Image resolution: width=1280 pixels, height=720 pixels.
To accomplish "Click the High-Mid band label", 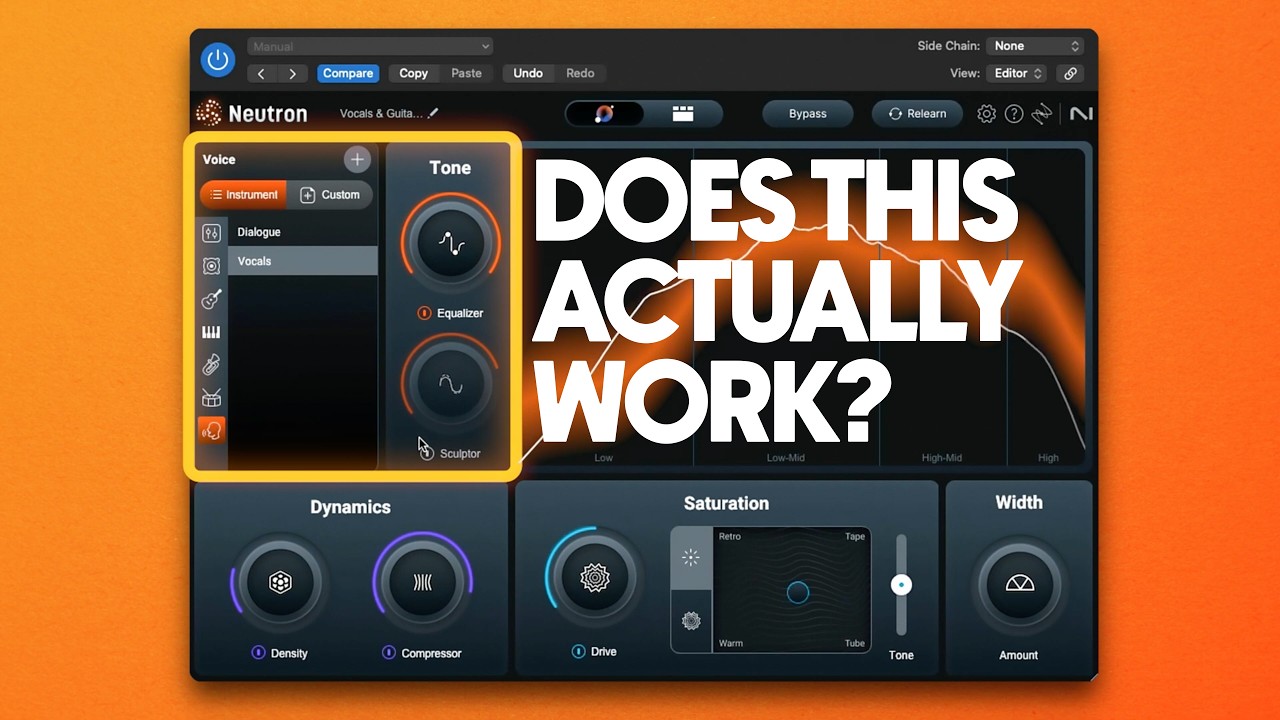I will tap(942, 458).
